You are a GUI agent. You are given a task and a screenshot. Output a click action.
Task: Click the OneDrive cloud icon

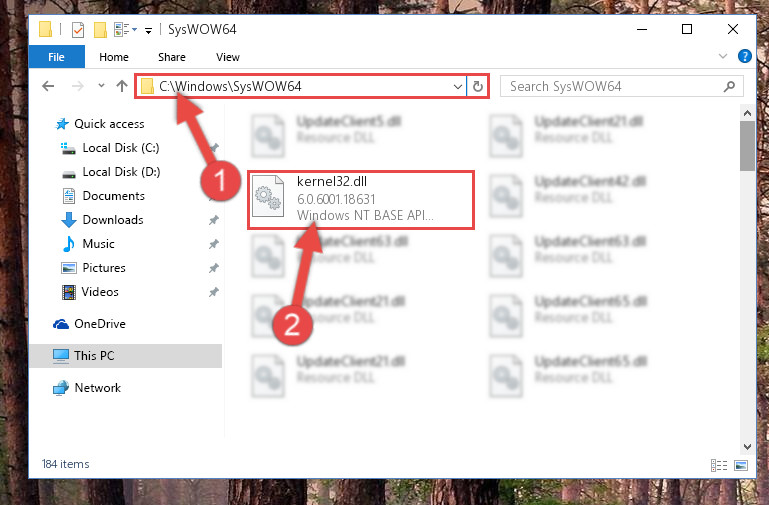point(61,324)
